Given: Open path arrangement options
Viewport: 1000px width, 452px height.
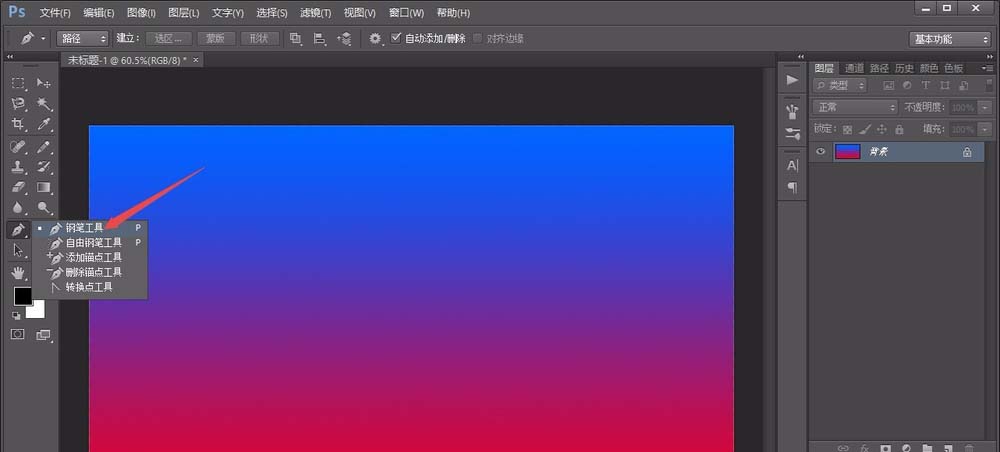Looking at the screenshot, I should pyautogui.click(x=344, y=38).
